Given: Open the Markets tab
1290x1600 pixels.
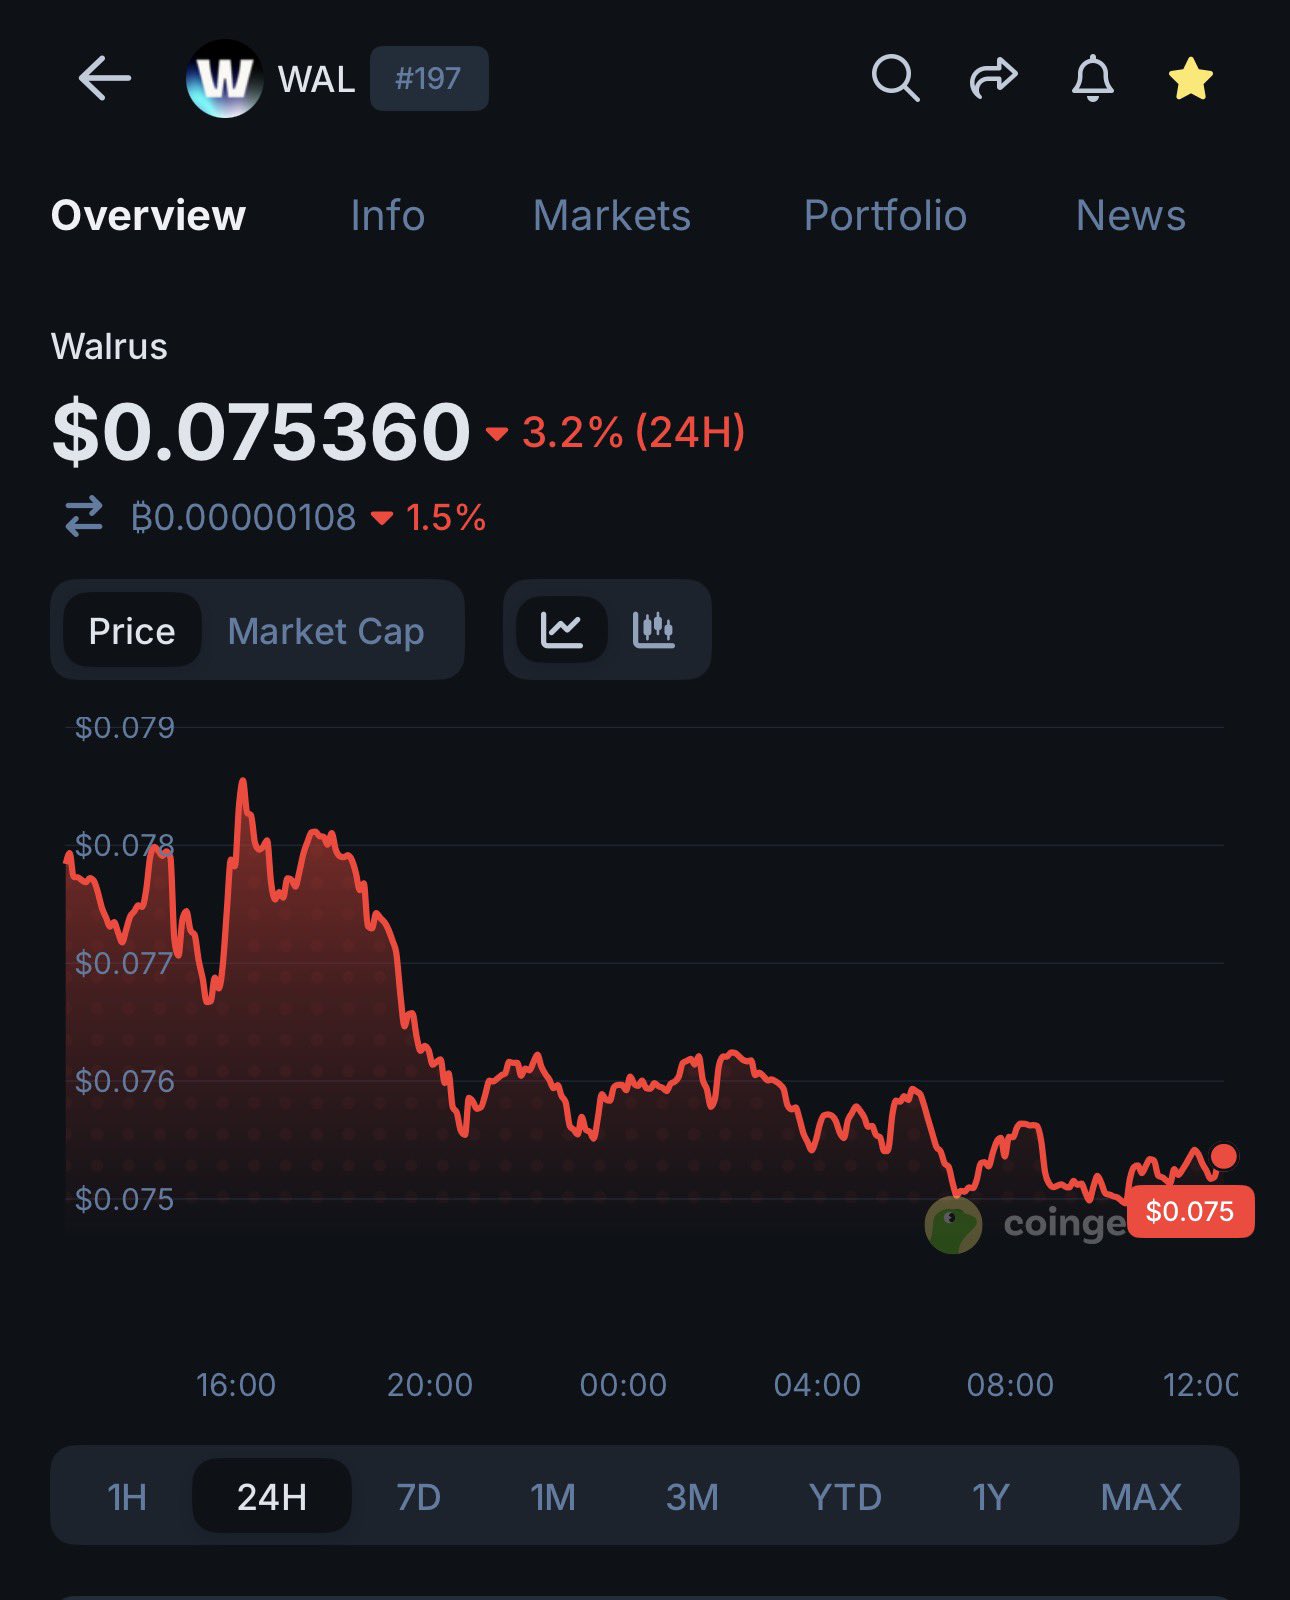Looking at the screenshot, I should click(611, 215).
